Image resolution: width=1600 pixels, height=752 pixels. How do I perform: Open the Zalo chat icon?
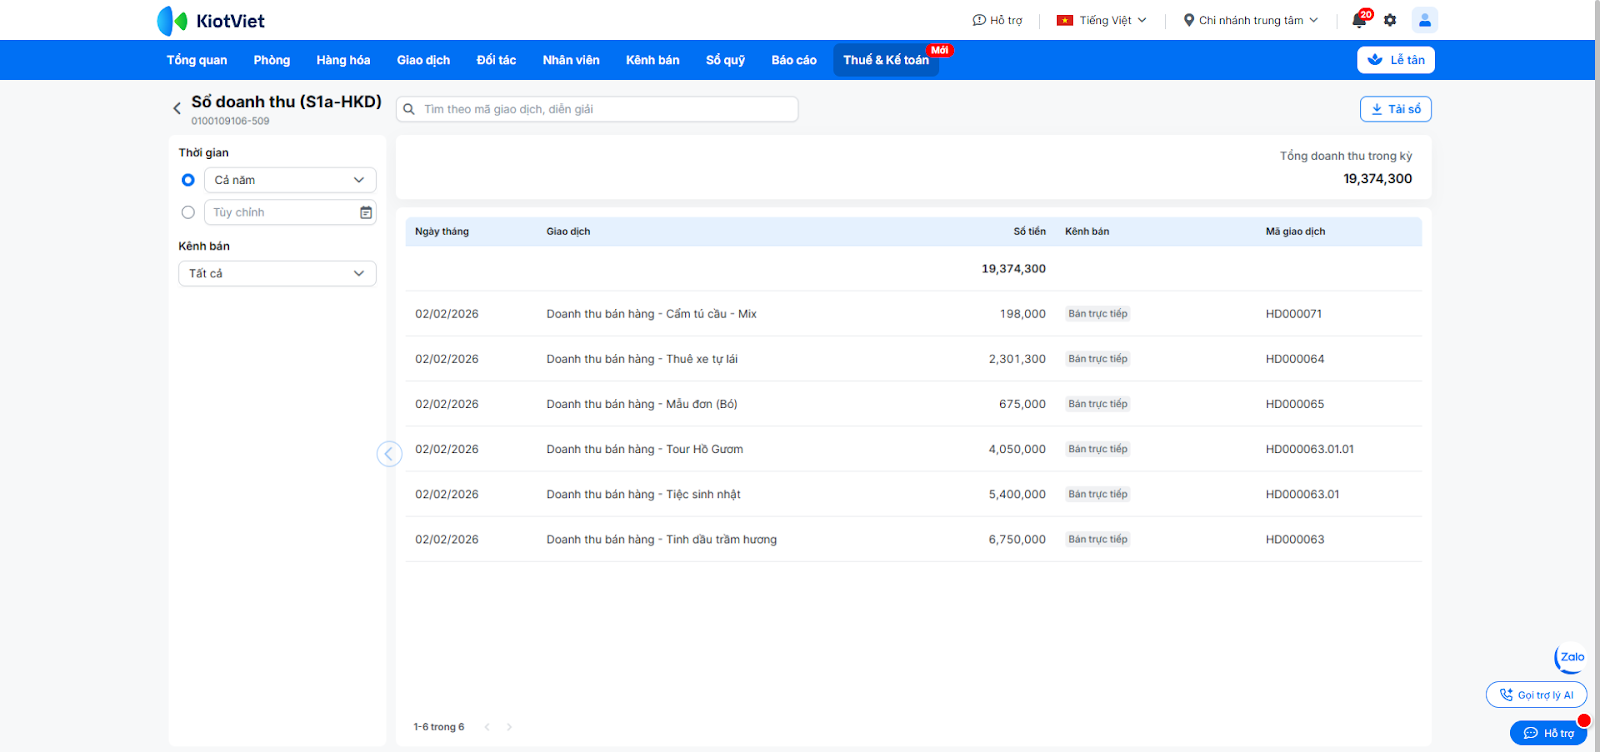click(1570, 658)
